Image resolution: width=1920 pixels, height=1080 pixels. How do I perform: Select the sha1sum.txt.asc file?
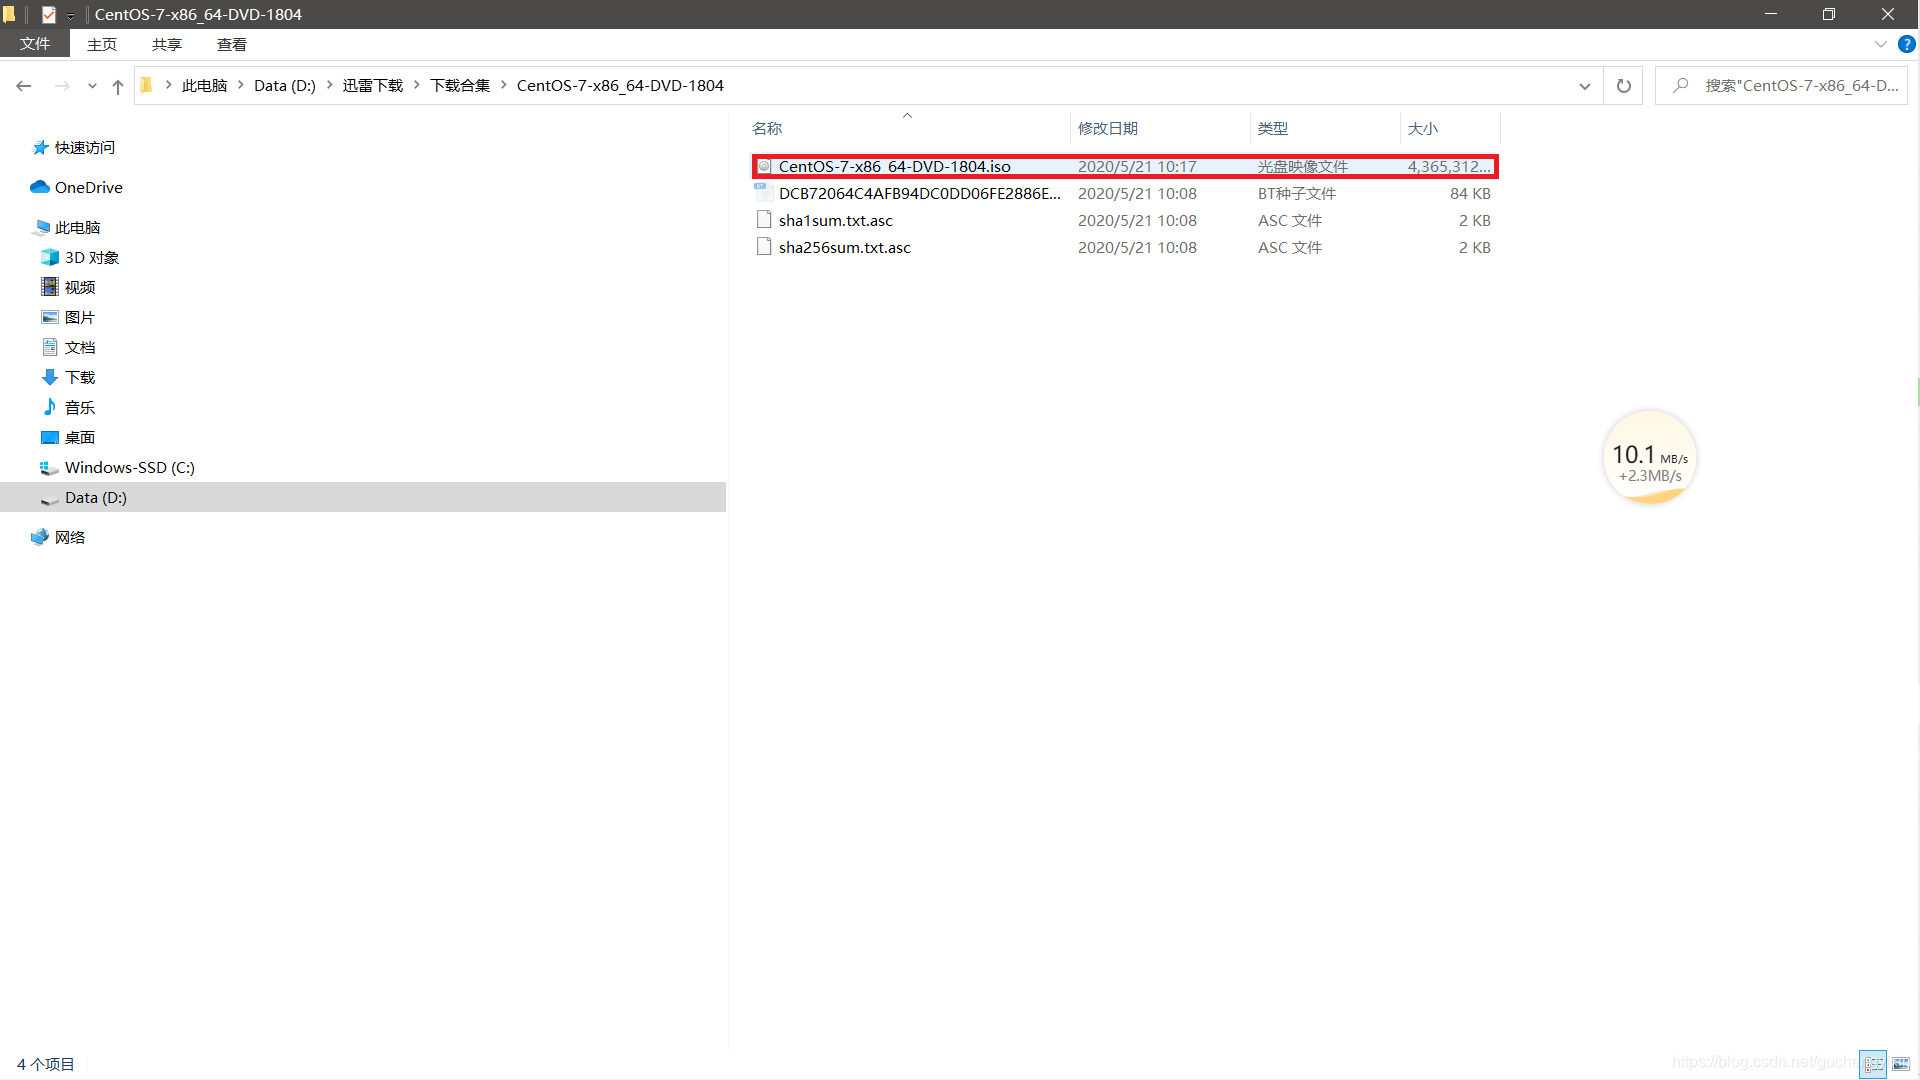1125,221
